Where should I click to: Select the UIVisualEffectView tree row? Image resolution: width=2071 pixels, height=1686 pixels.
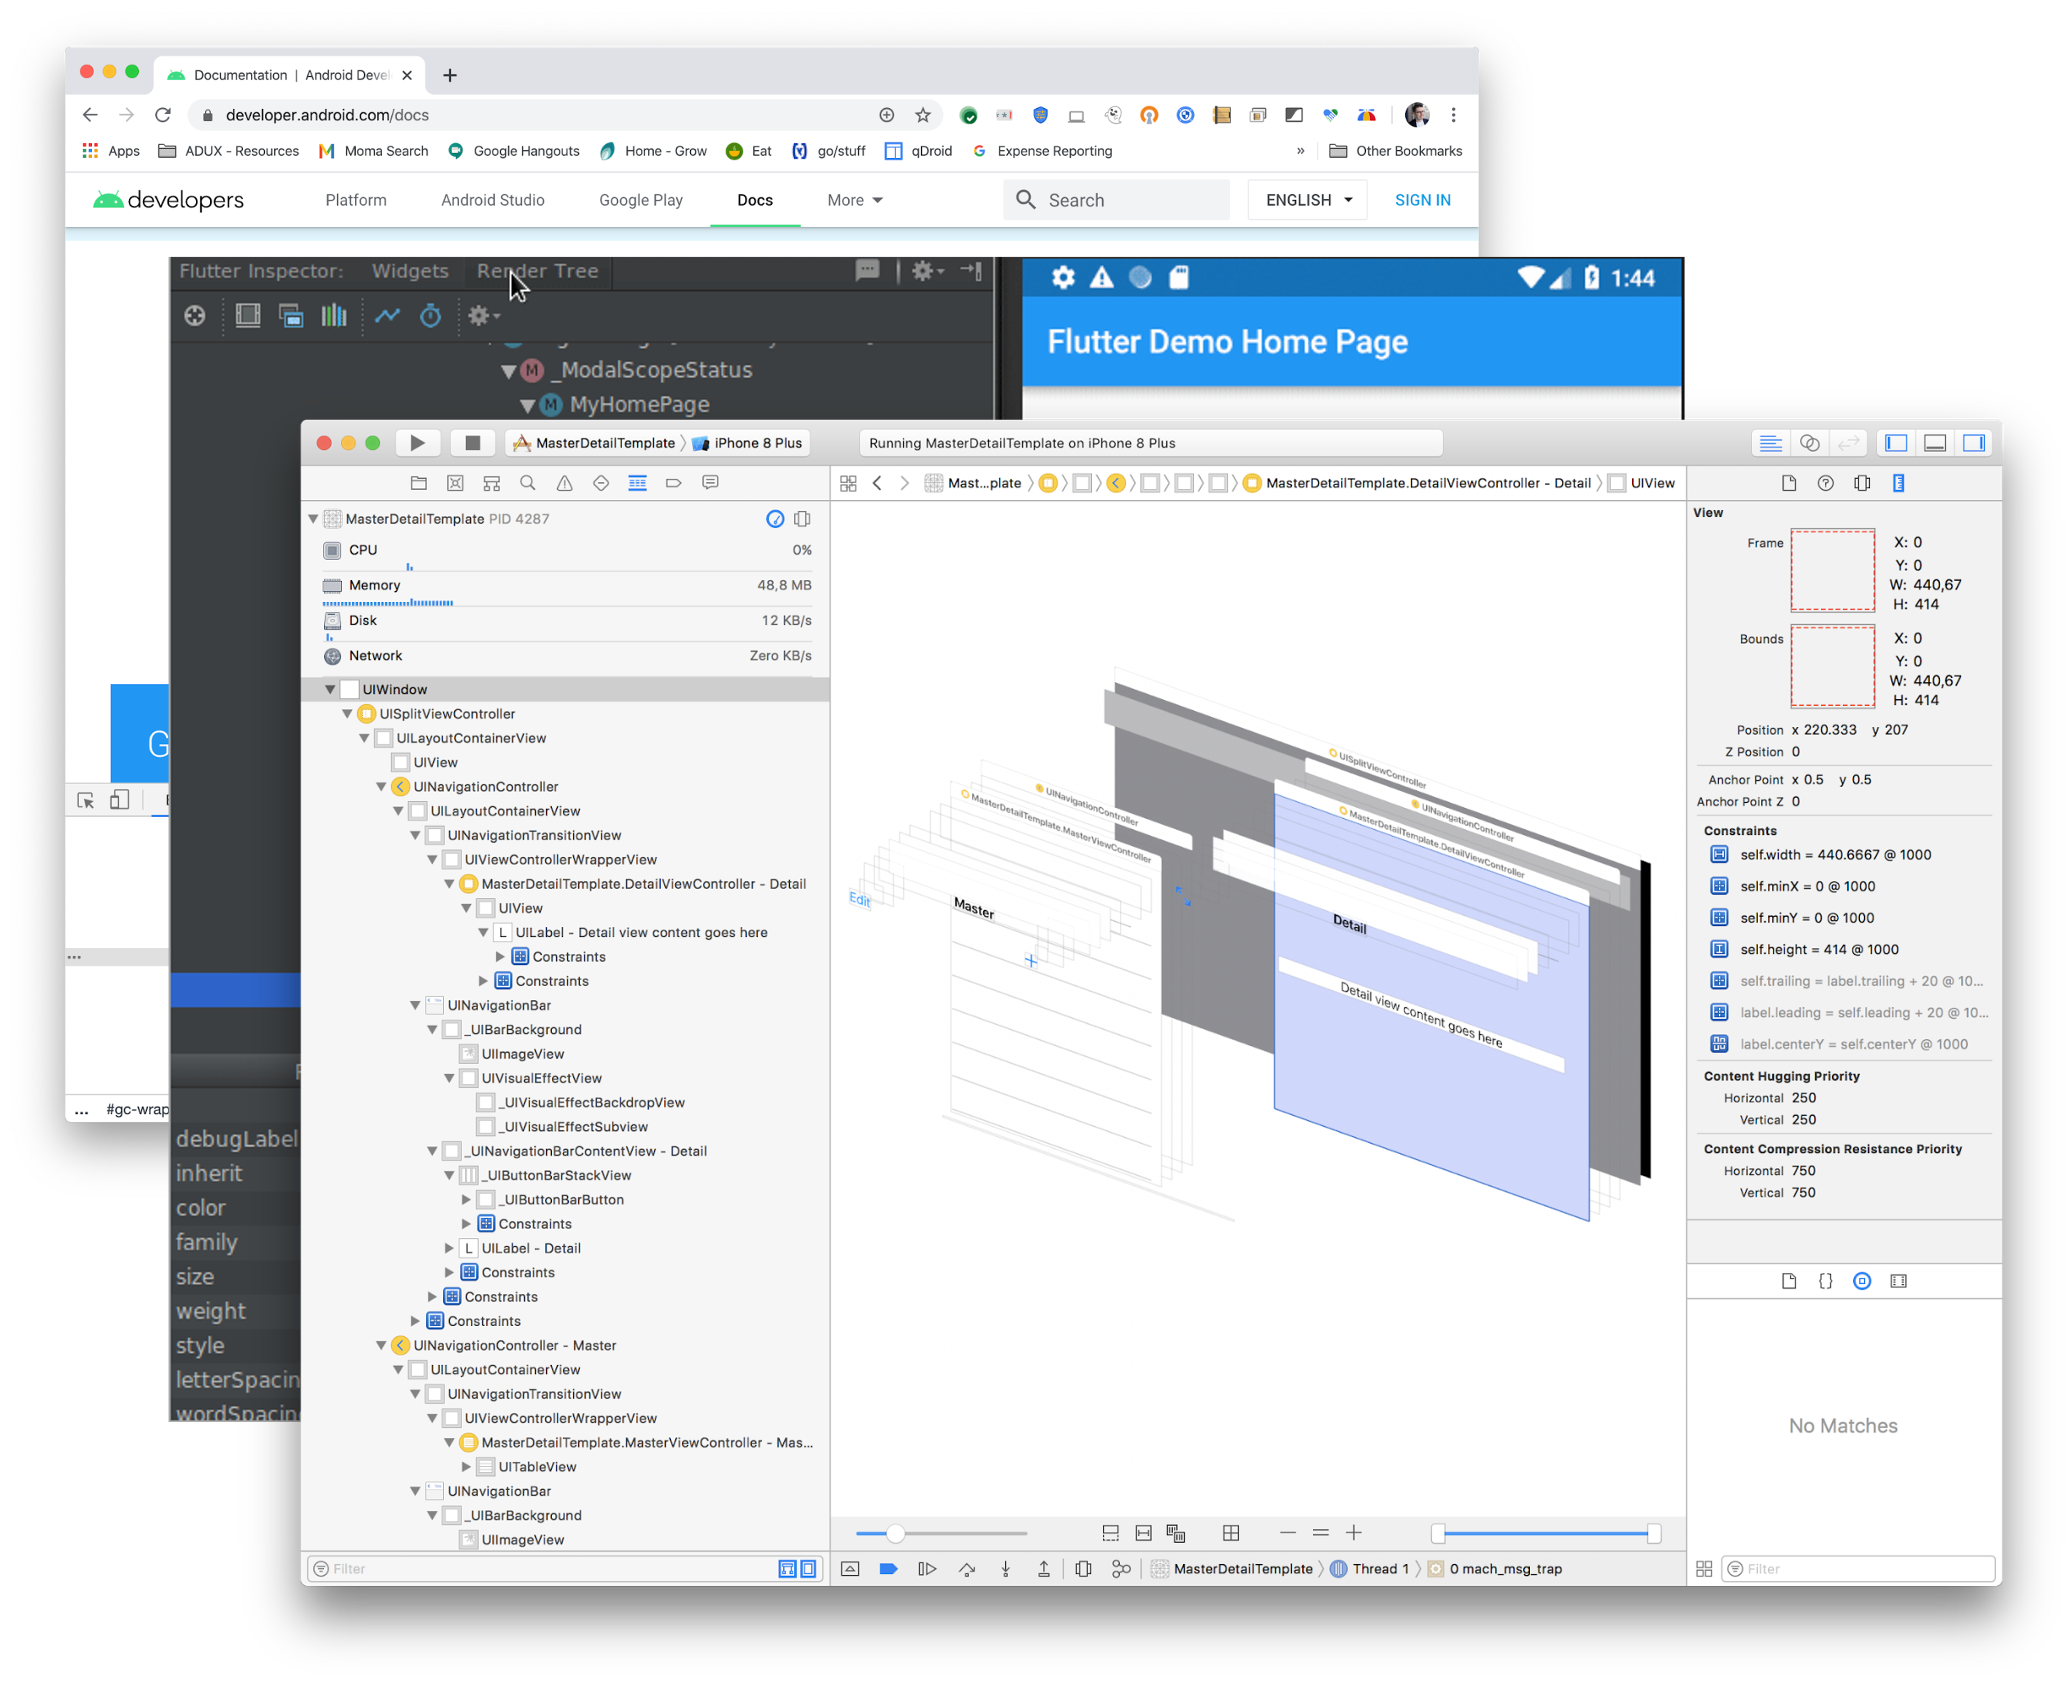point(566,1079)
